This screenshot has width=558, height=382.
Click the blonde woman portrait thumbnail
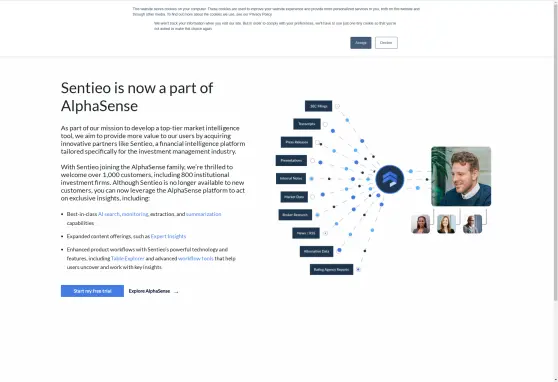tap(446, 224)
